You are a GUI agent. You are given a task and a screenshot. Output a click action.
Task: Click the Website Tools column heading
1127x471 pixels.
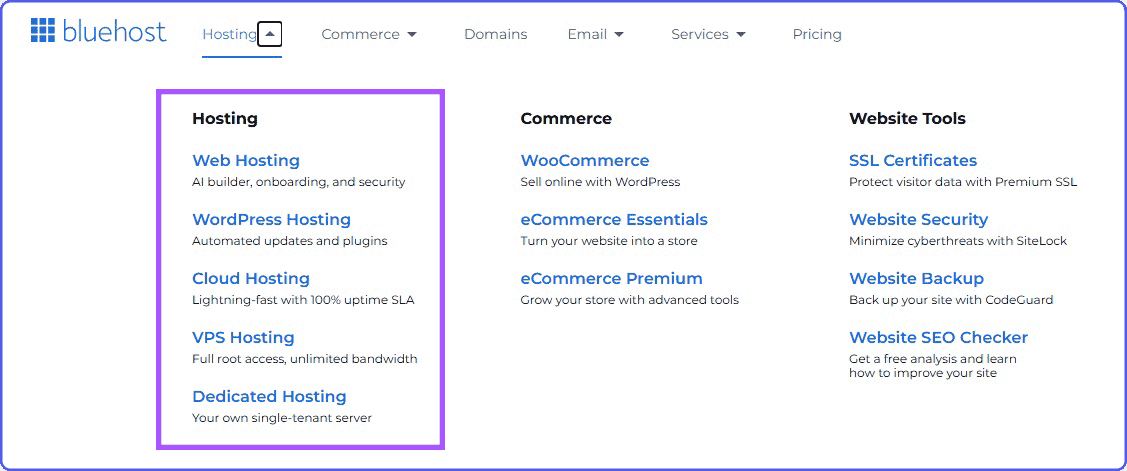907,119
